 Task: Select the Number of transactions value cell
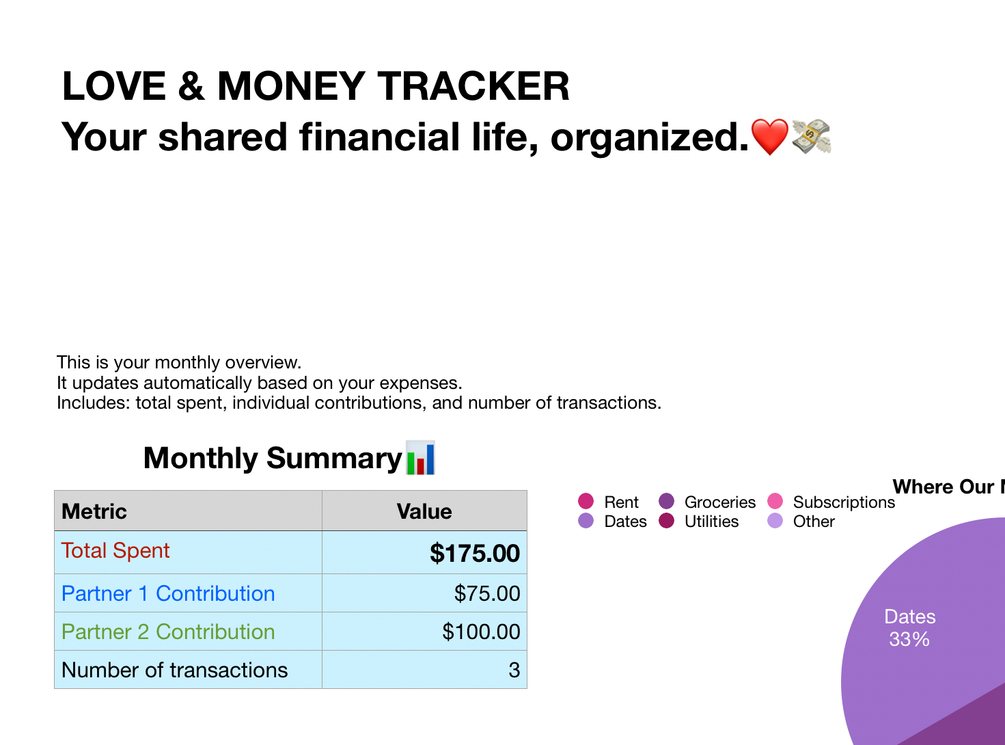[x=424, y=670]
